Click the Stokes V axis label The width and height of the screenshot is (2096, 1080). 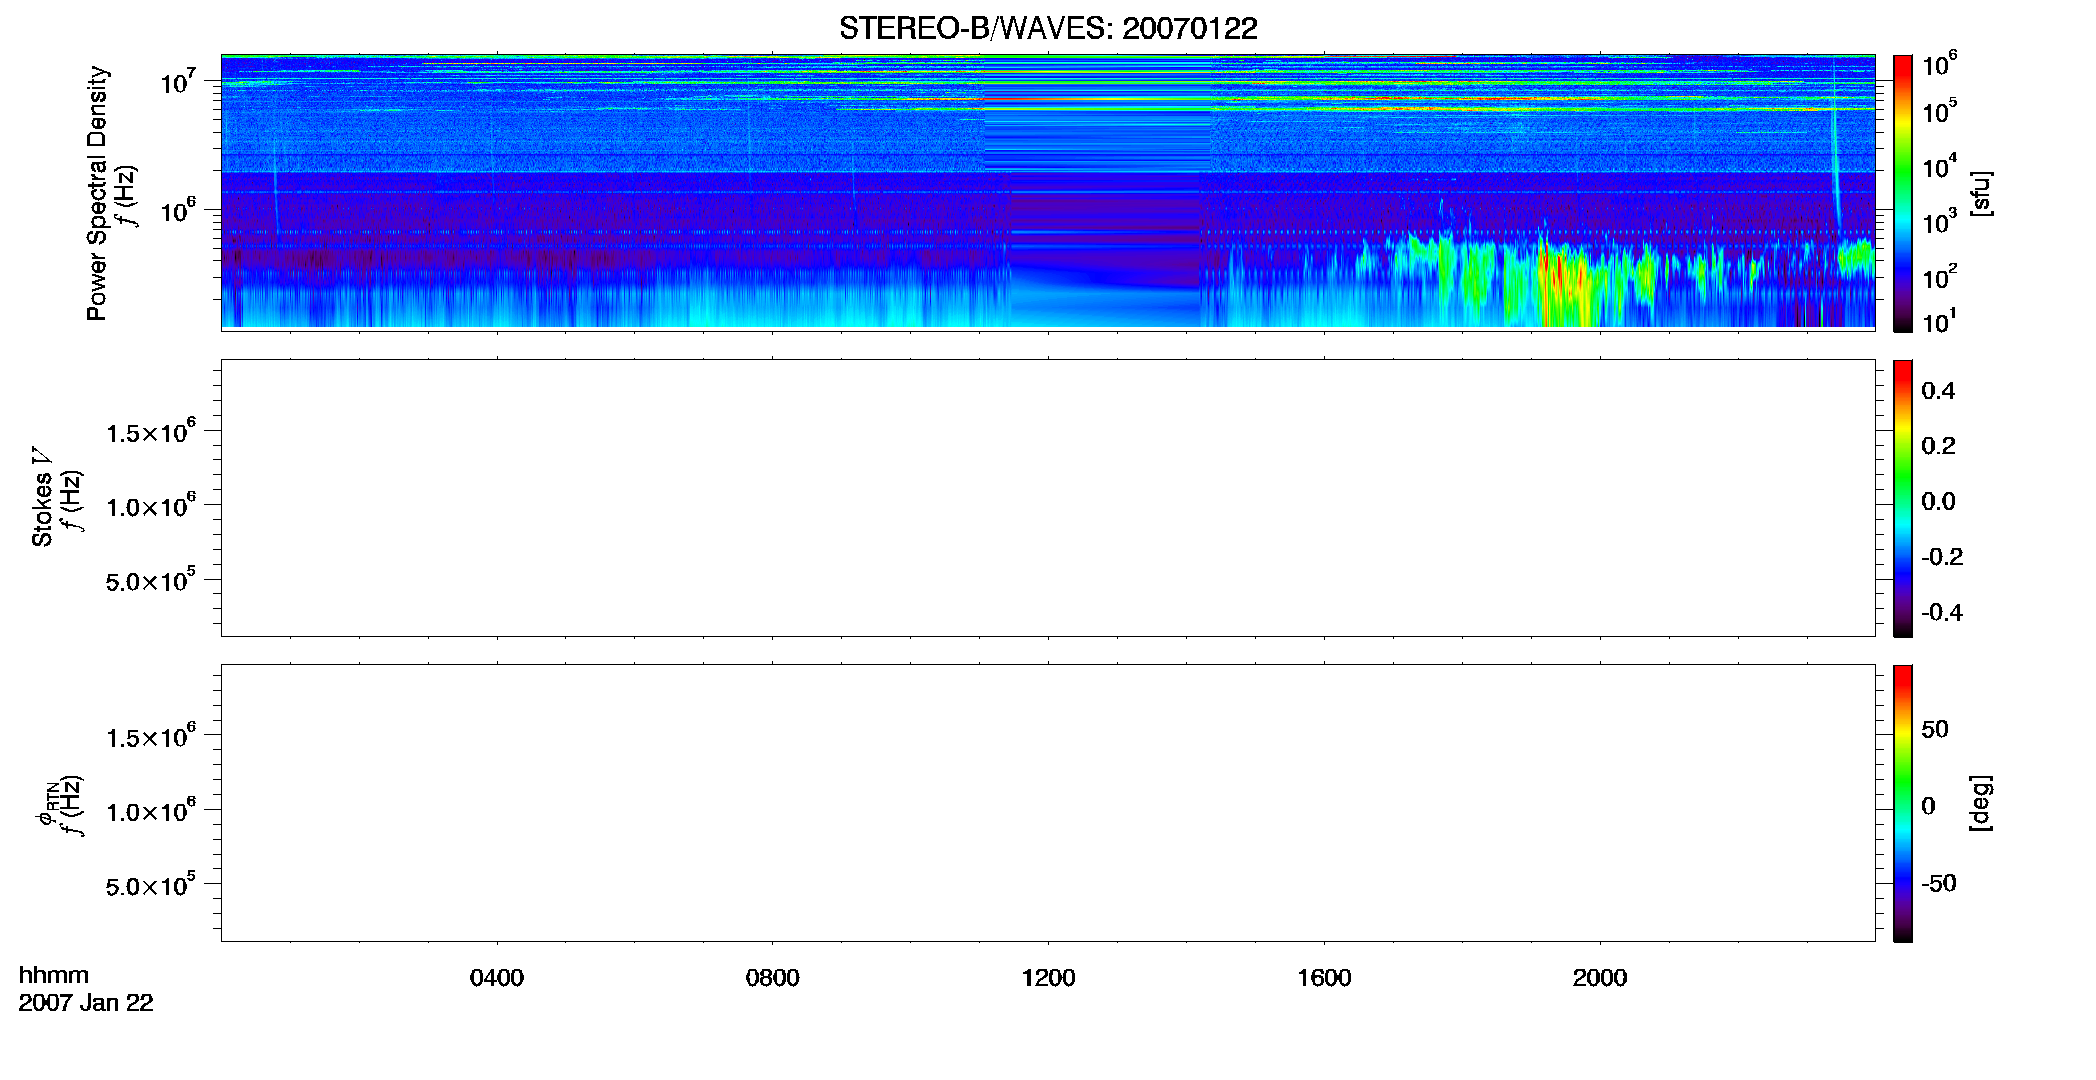point(42,497)
